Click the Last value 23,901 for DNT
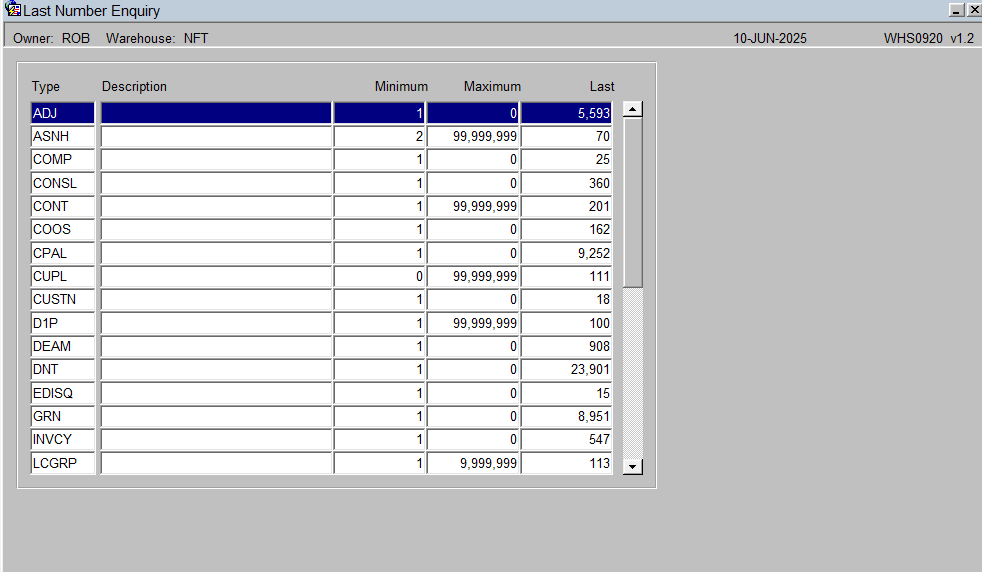This screenshot has height=572, width=982. [567, 370]
